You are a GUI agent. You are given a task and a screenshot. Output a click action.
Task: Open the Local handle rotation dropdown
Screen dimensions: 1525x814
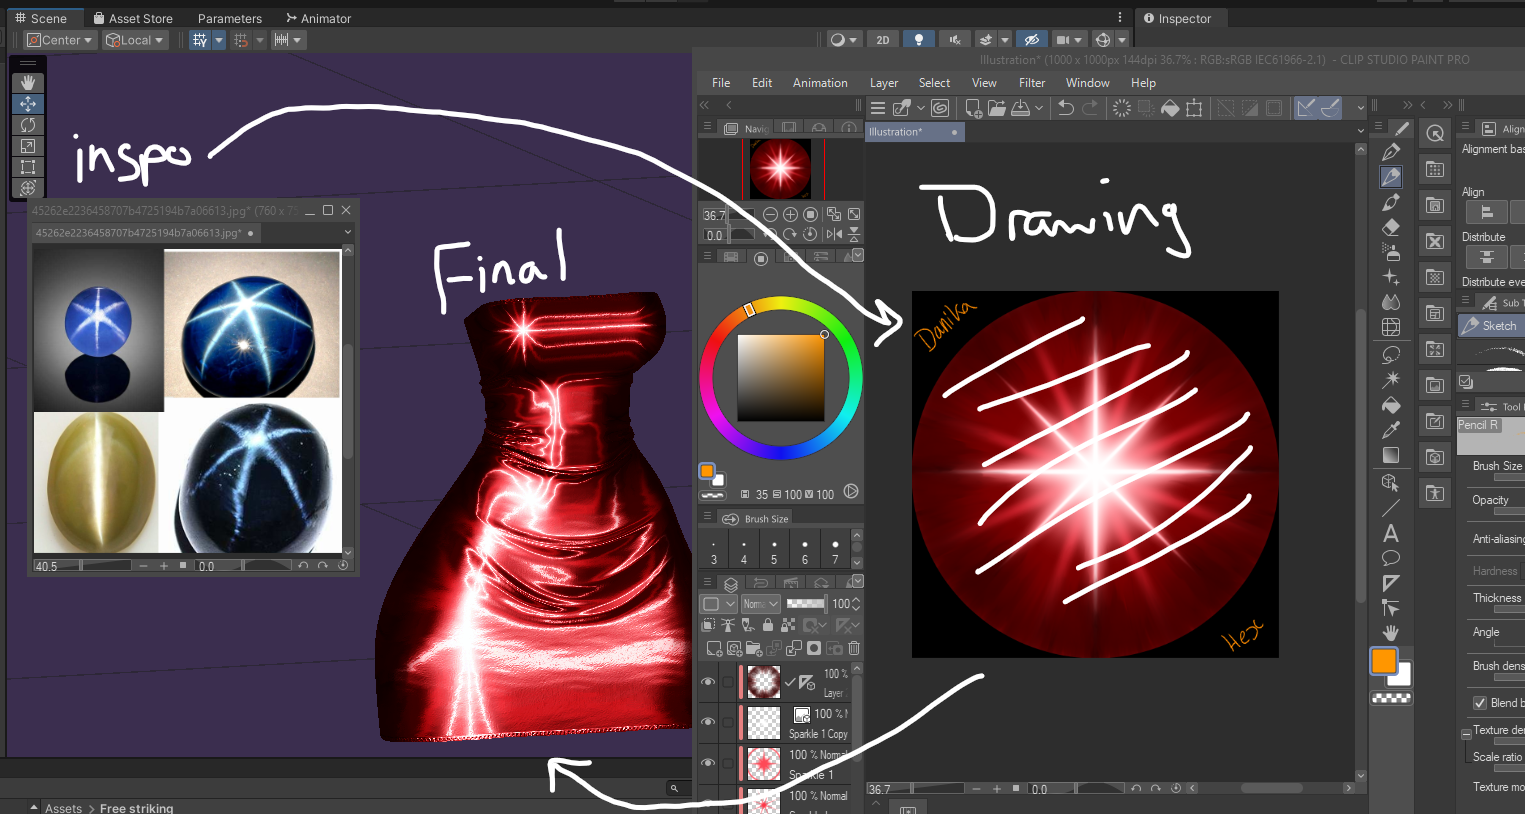[135, 40]
